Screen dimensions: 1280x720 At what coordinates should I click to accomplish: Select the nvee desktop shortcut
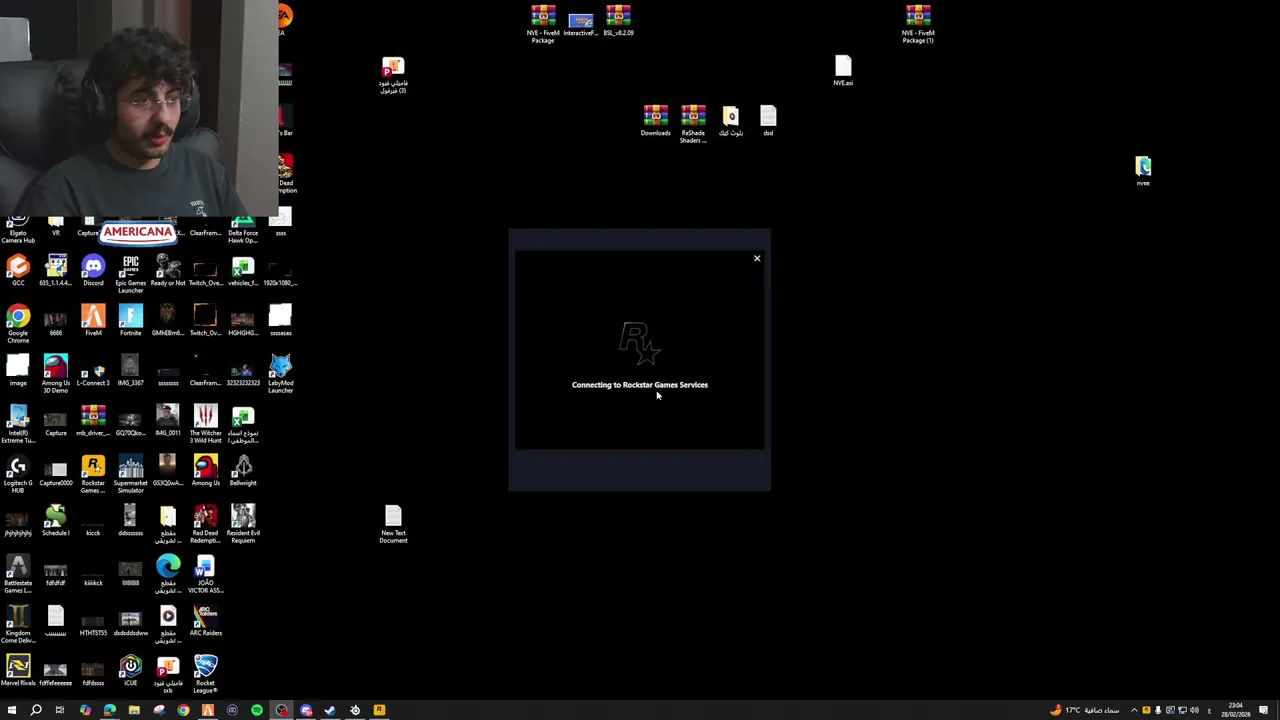coord(1143,171)
